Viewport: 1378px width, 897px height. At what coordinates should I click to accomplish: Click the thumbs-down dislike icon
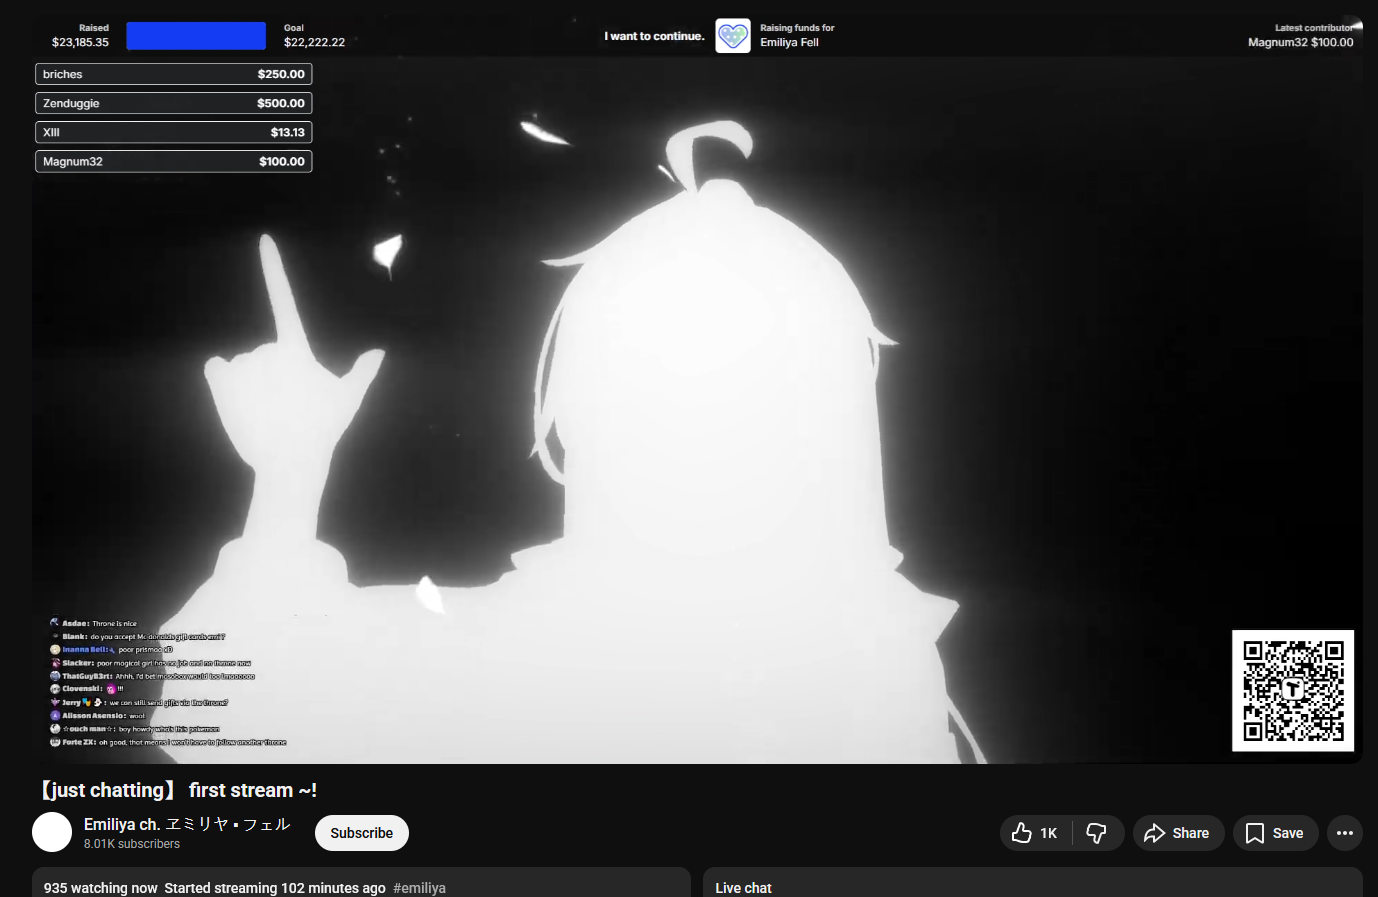pos(1097,833)
